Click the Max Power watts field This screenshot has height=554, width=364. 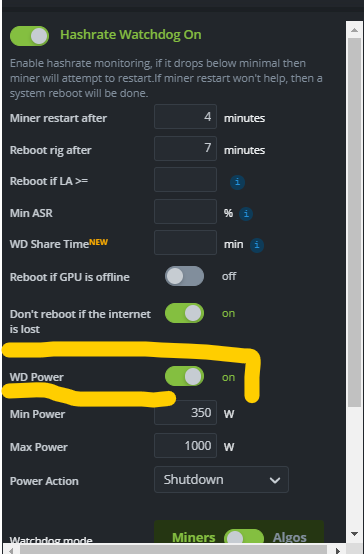(185, 446)
